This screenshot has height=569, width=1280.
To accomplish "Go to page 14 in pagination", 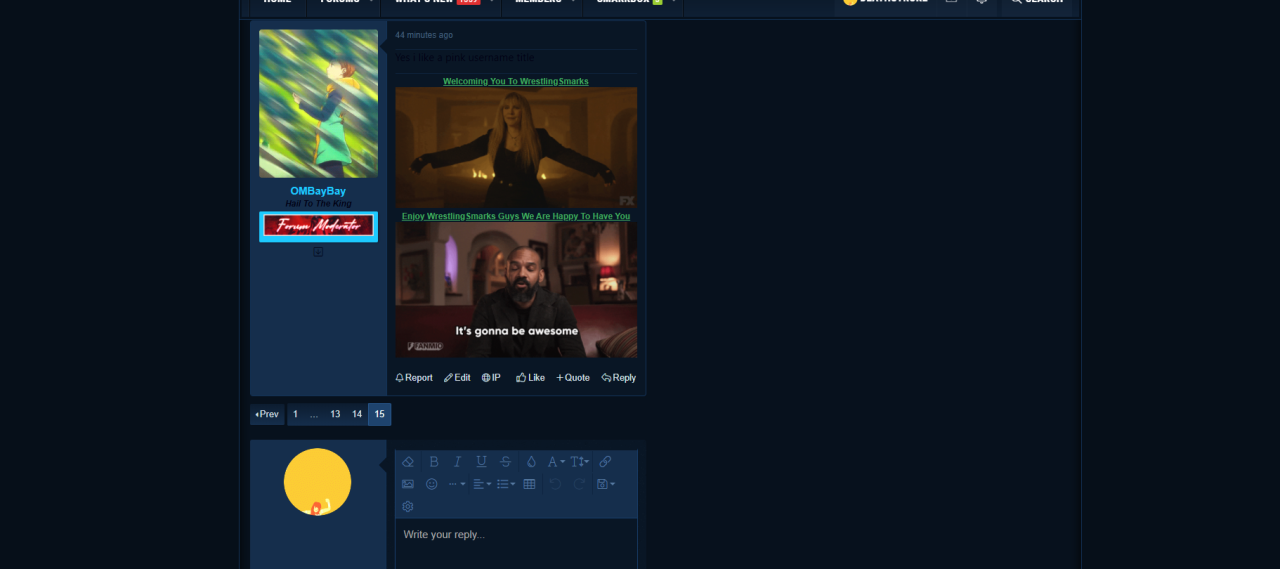I will [x=357, y=414].
